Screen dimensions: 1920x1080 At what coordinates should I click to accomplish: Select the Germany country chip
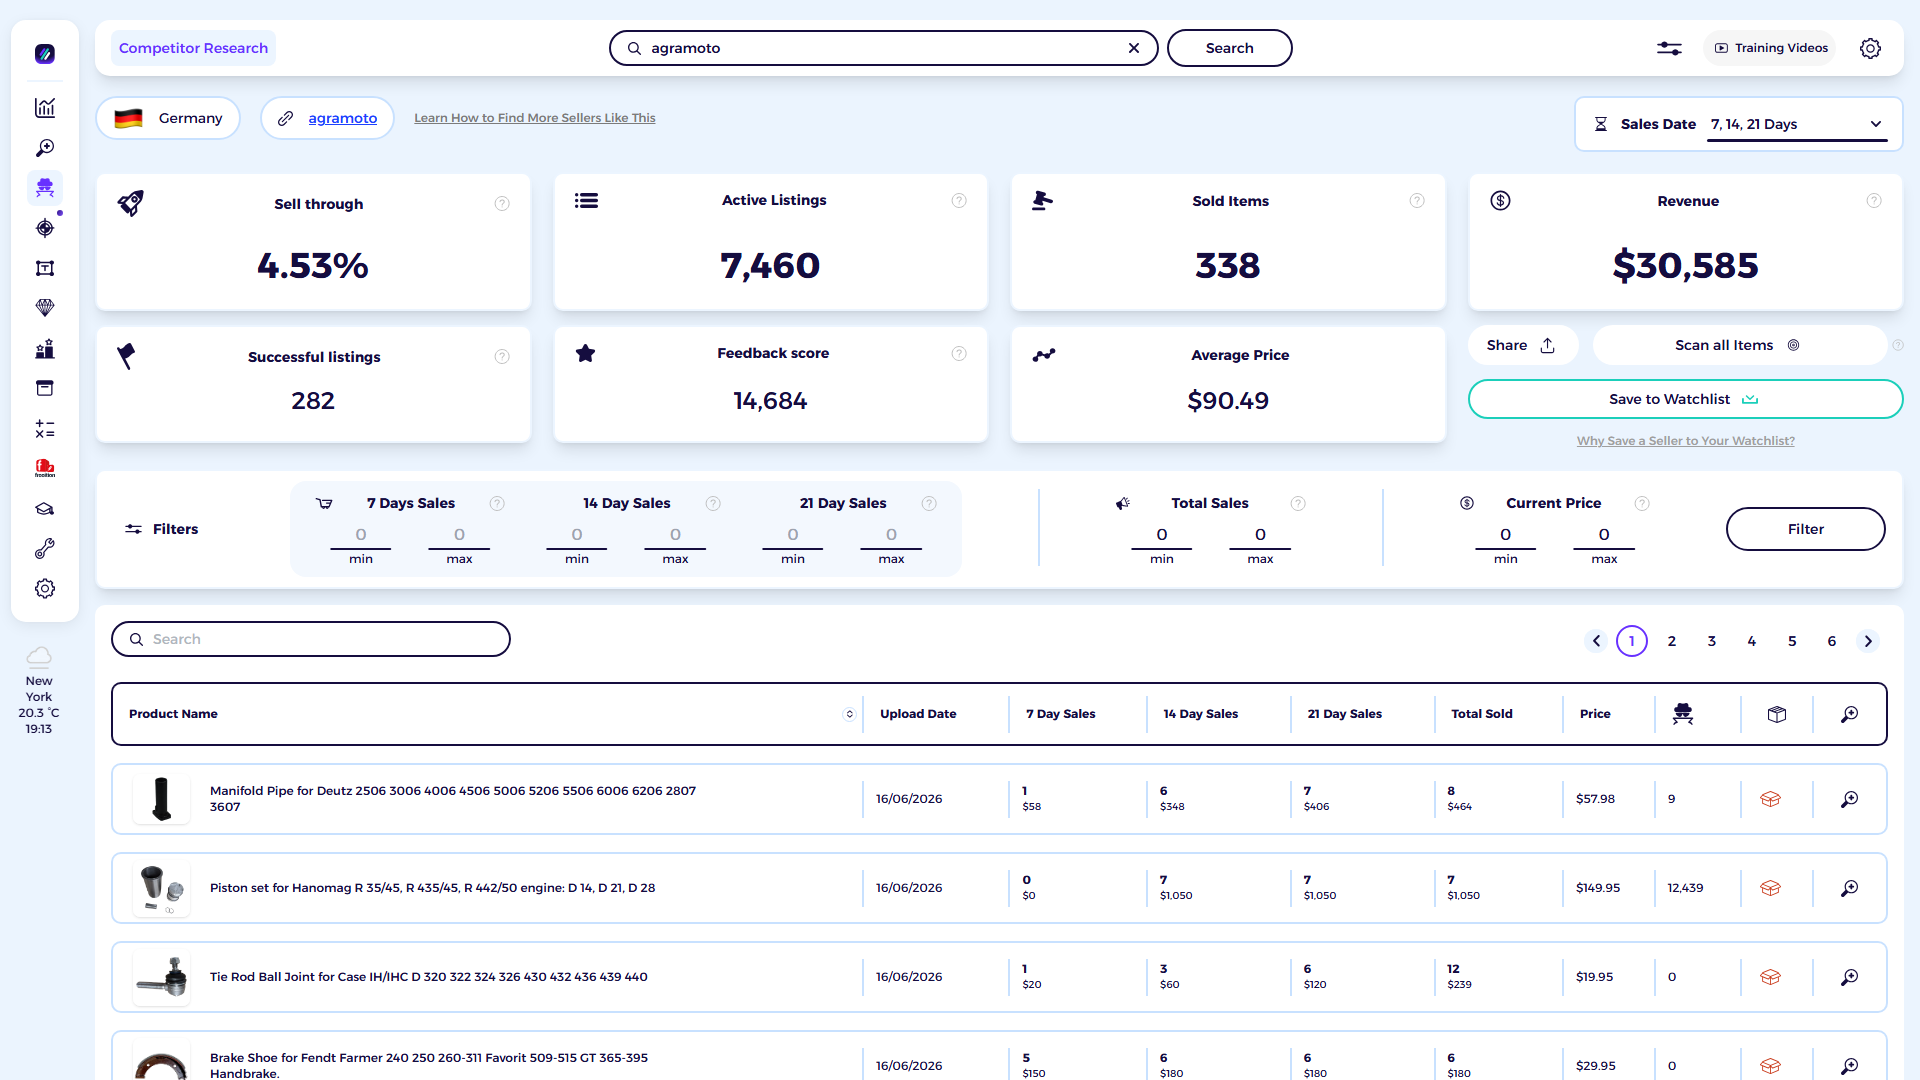pyautogui.click(x=168, y=118)
